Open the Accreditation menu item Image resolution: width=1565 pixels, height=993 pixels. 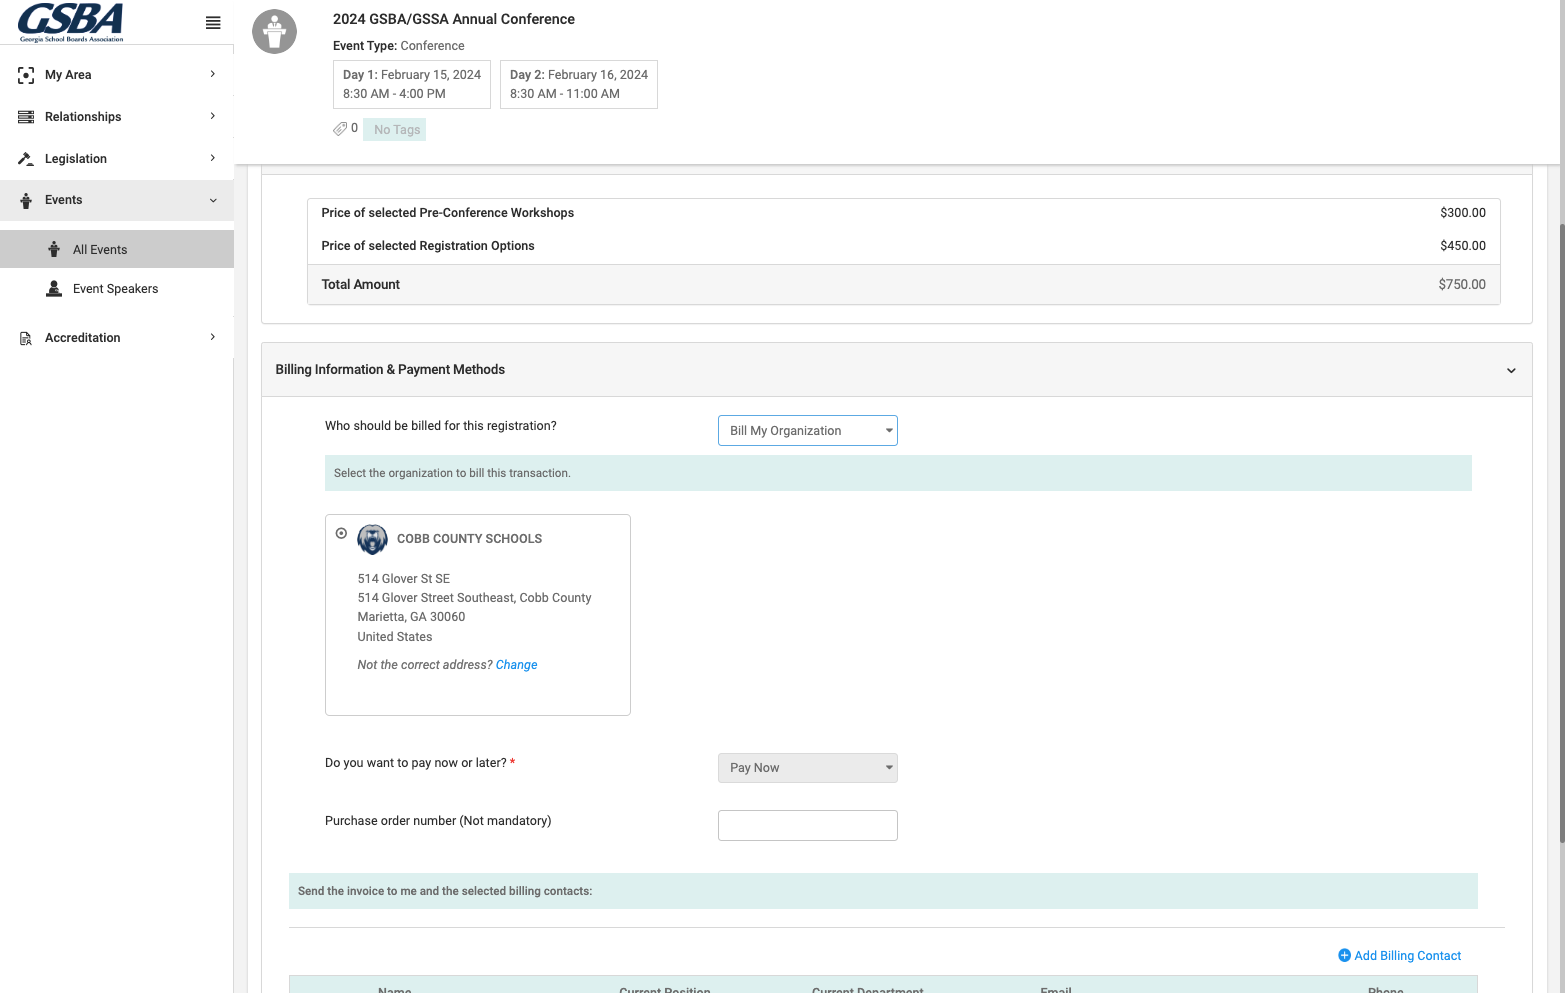(x=117, y=338)
